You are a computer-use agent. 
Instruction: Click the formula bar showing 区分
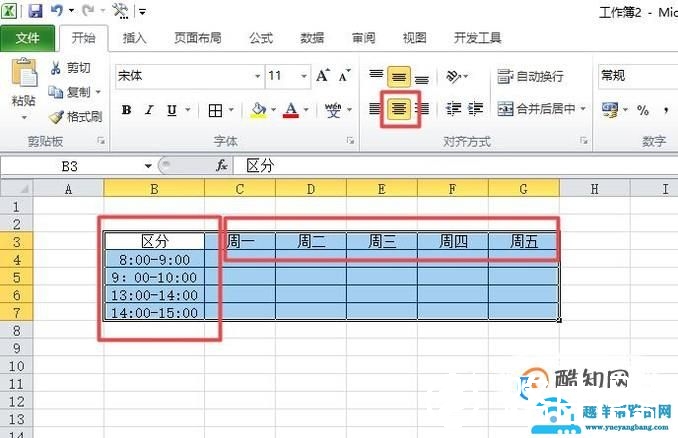click(x=455, y=166)
